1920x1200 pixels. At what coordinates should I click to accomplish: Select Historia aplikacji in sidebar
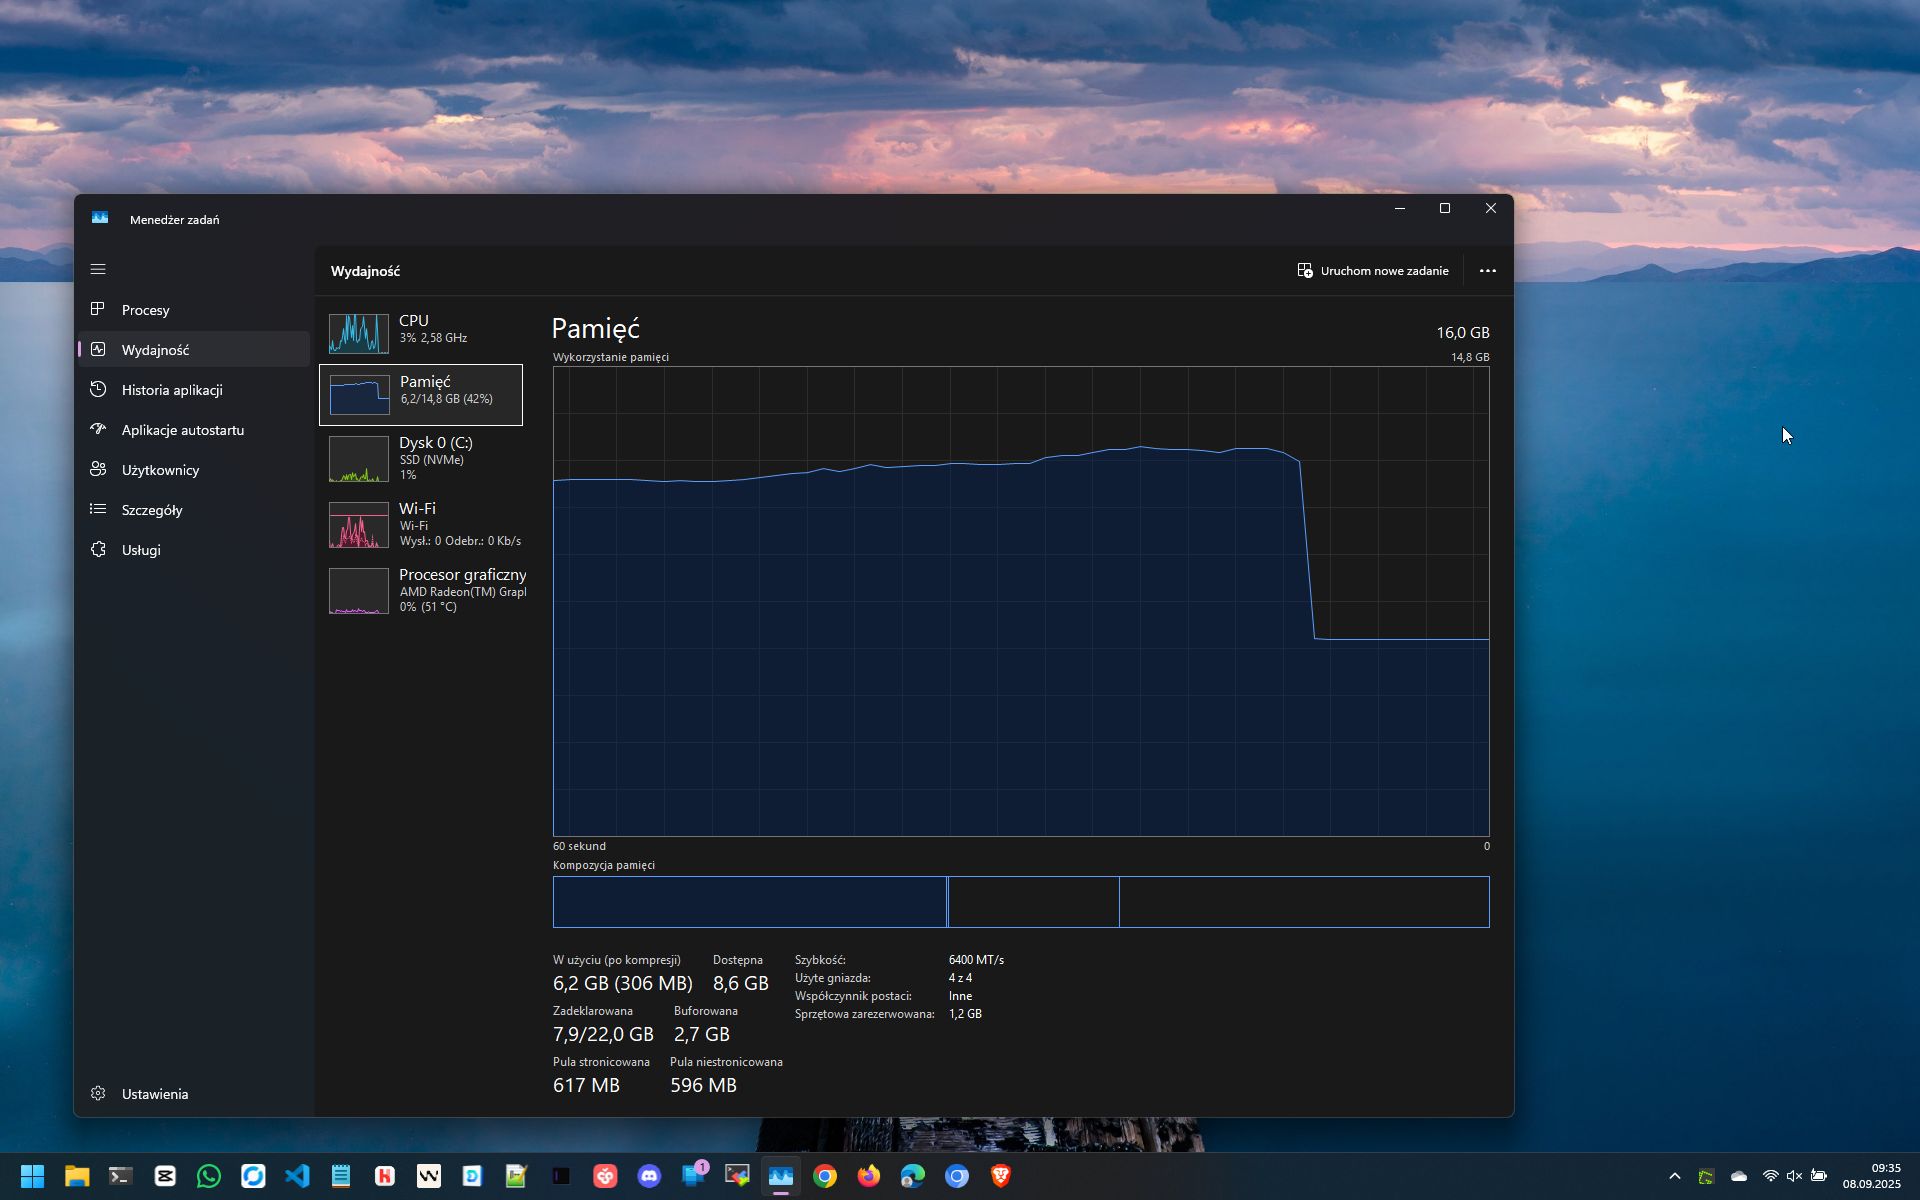pyautogui.click(x=172, y=390)
